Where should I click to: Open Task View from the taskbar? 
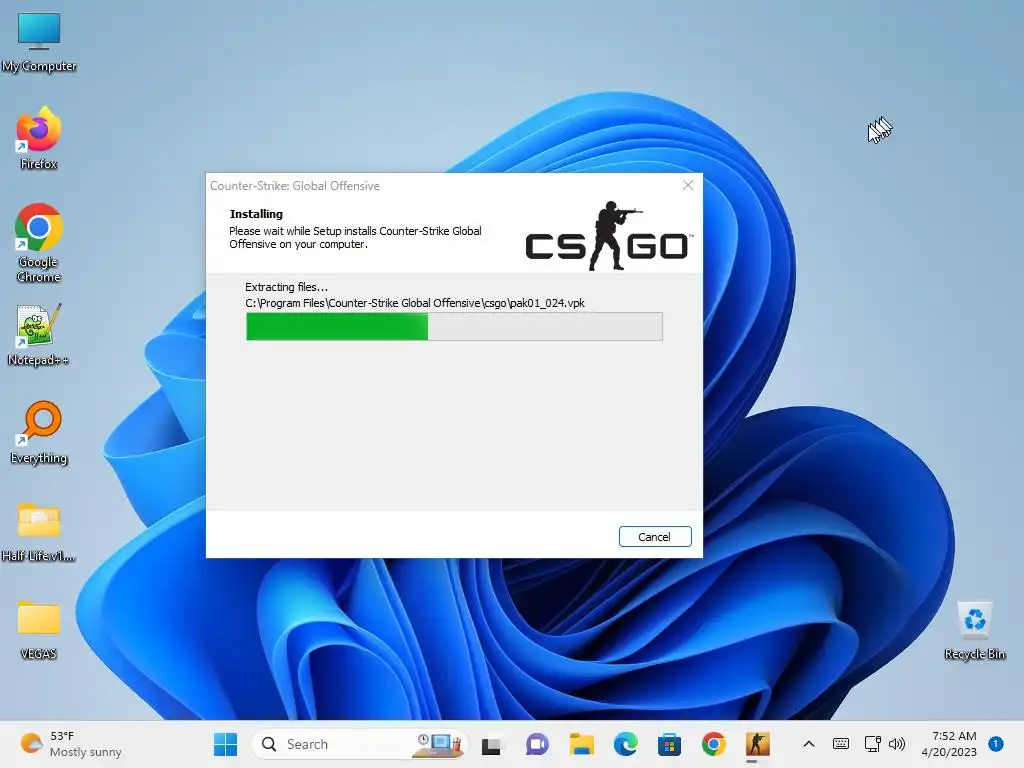pos(491,744)
